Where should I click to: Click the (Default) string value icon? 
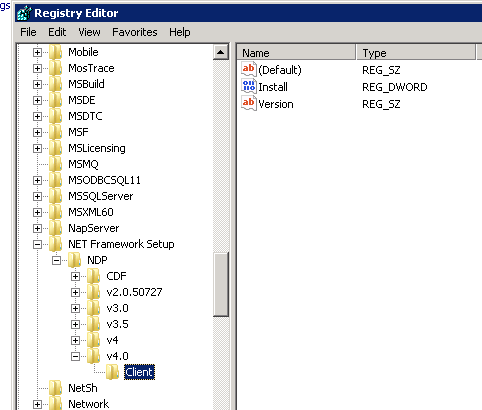pyautogui.click(x=249, y=69)
